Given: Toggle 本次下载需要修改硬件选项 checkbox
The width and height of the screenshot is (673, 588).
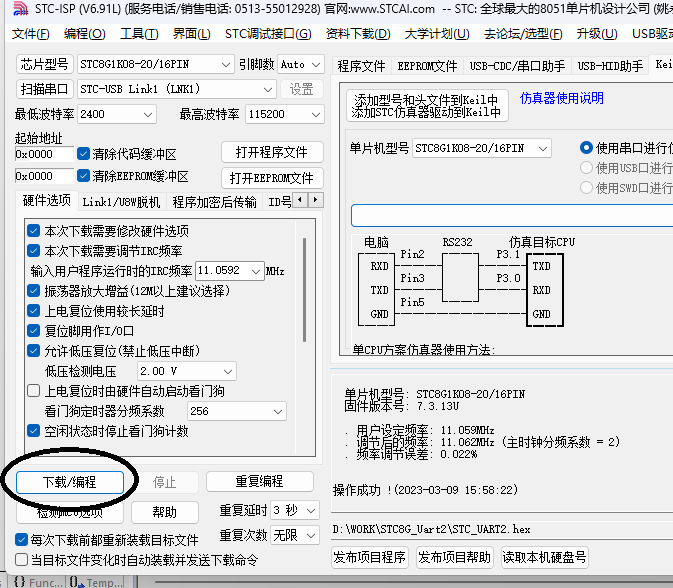Looking at the screenshot, I should [33, 230].
